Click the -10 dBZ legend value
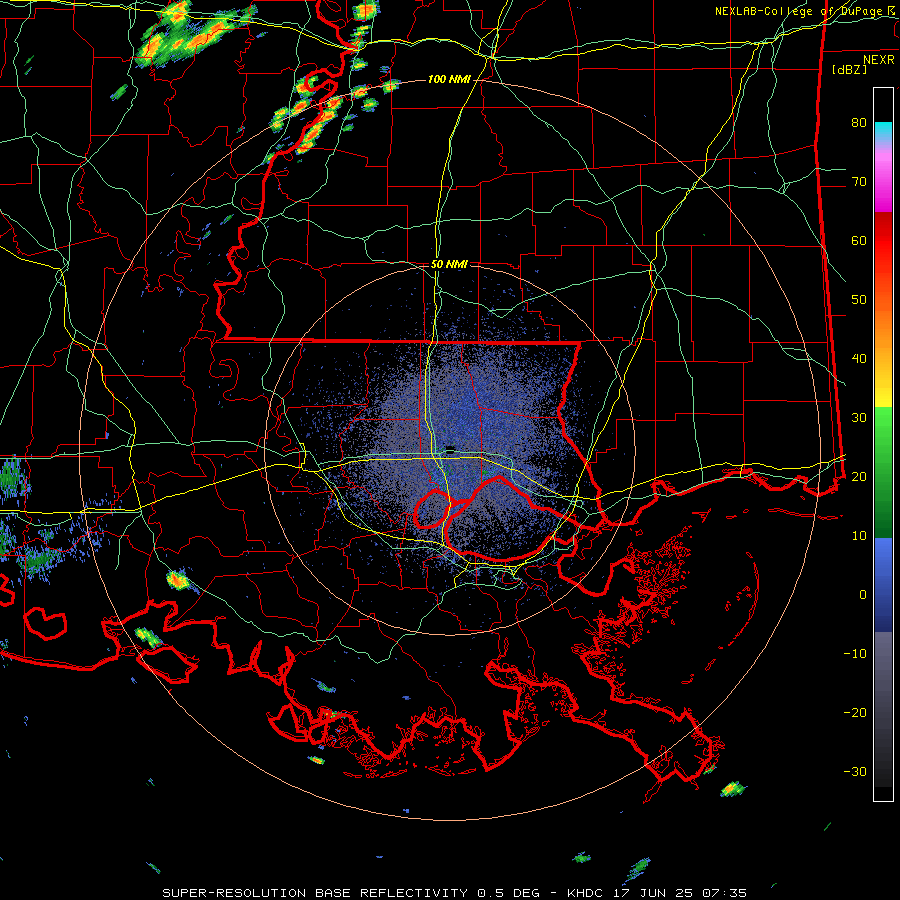 [x=855, y=653]
